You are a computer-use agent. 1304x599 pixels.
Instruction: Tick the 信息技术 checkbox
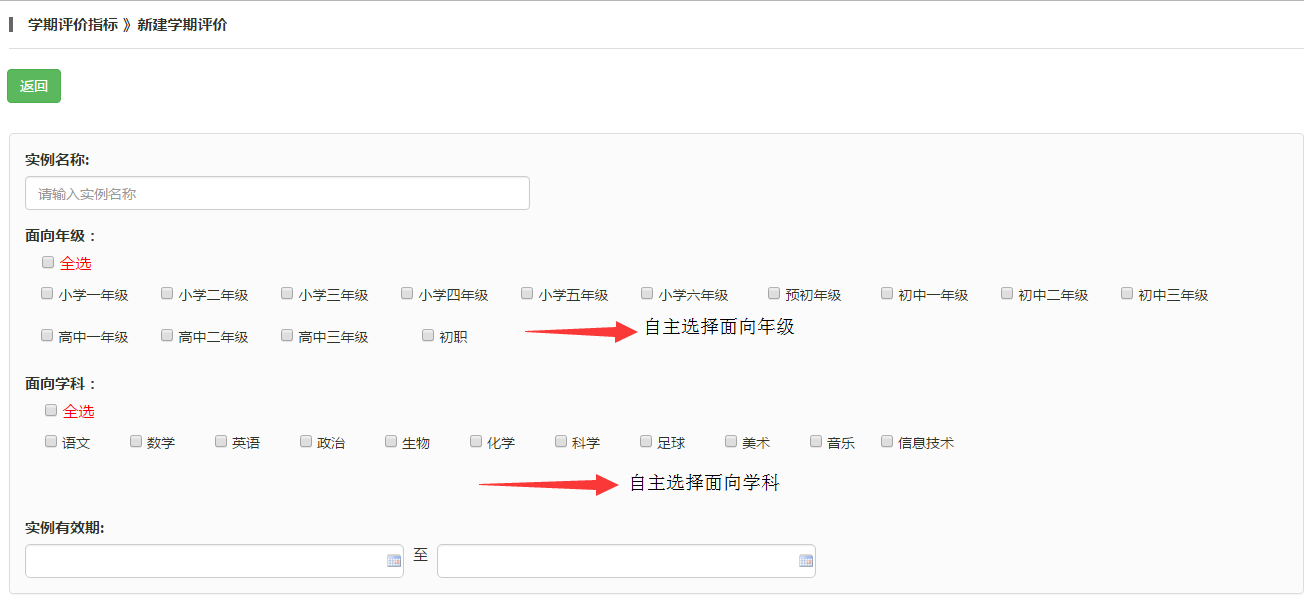887,441
